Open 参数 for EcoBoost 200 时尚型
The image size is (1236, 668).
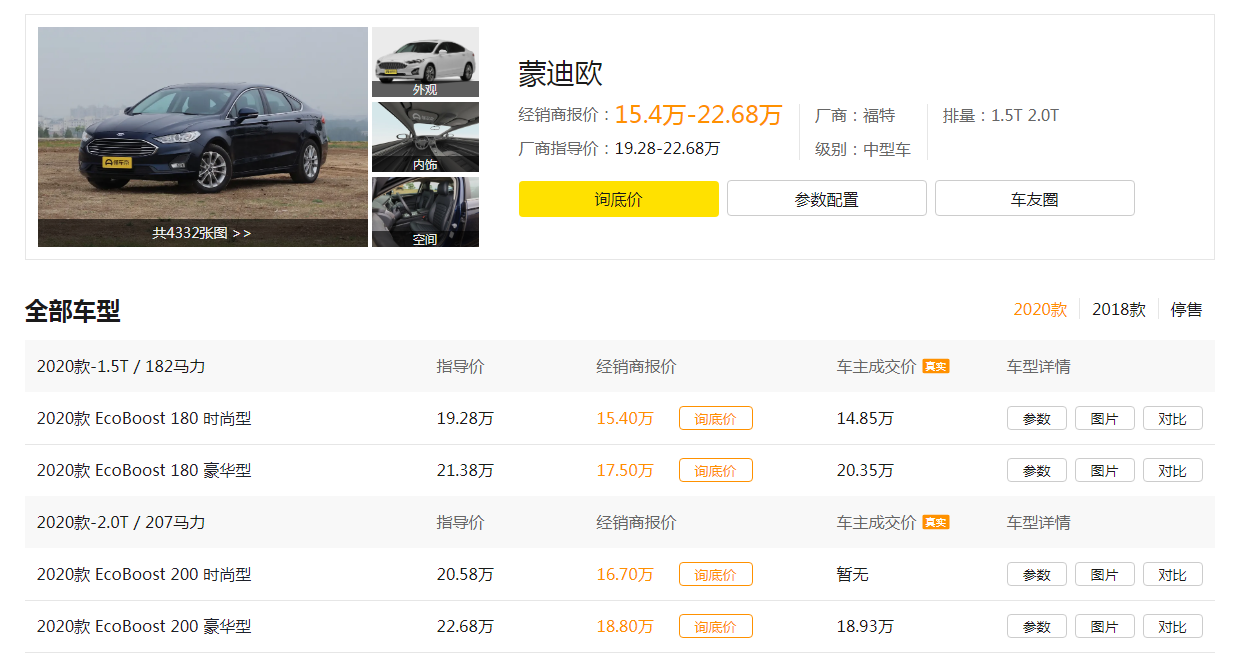click(1037, 574)
